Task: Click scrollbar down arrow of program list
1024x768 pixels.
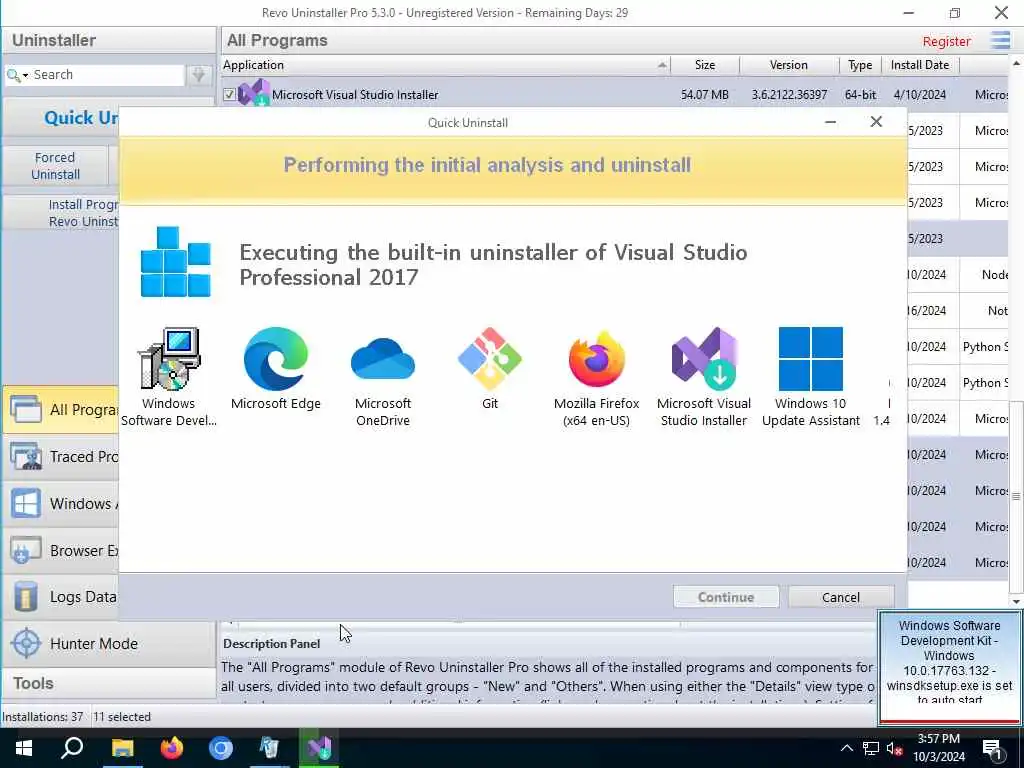Action: click(x=1016, y=601)
